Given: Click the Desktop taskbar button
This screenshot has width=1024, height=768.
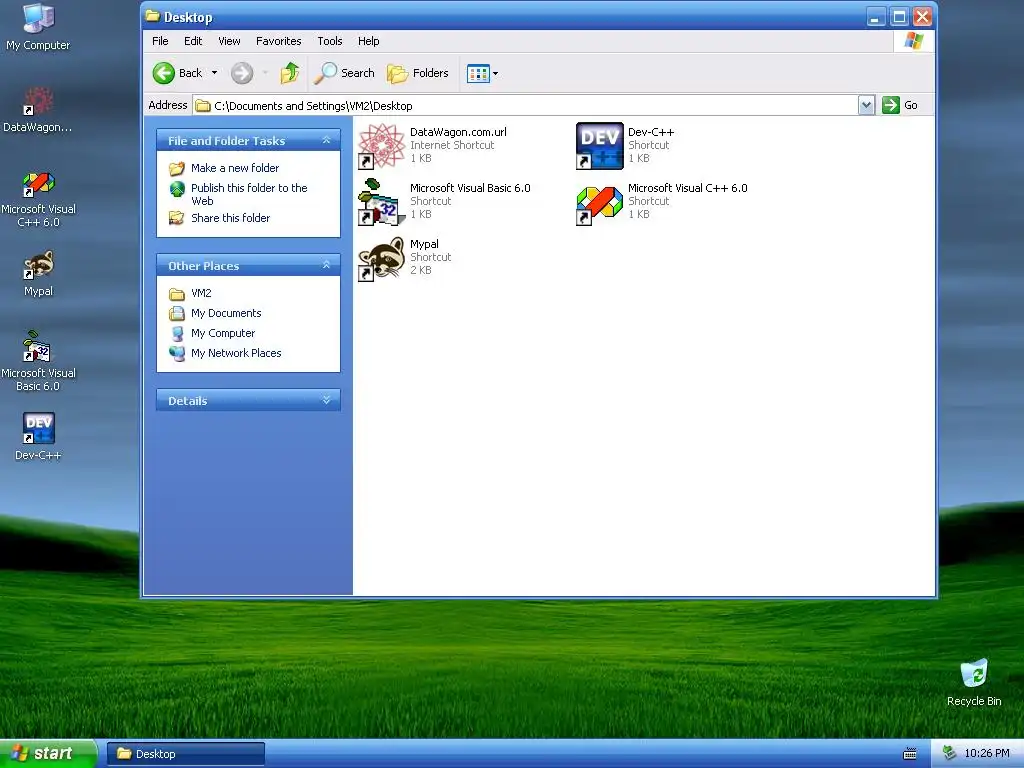Looking at the screenshot, I should coord(185,754).
